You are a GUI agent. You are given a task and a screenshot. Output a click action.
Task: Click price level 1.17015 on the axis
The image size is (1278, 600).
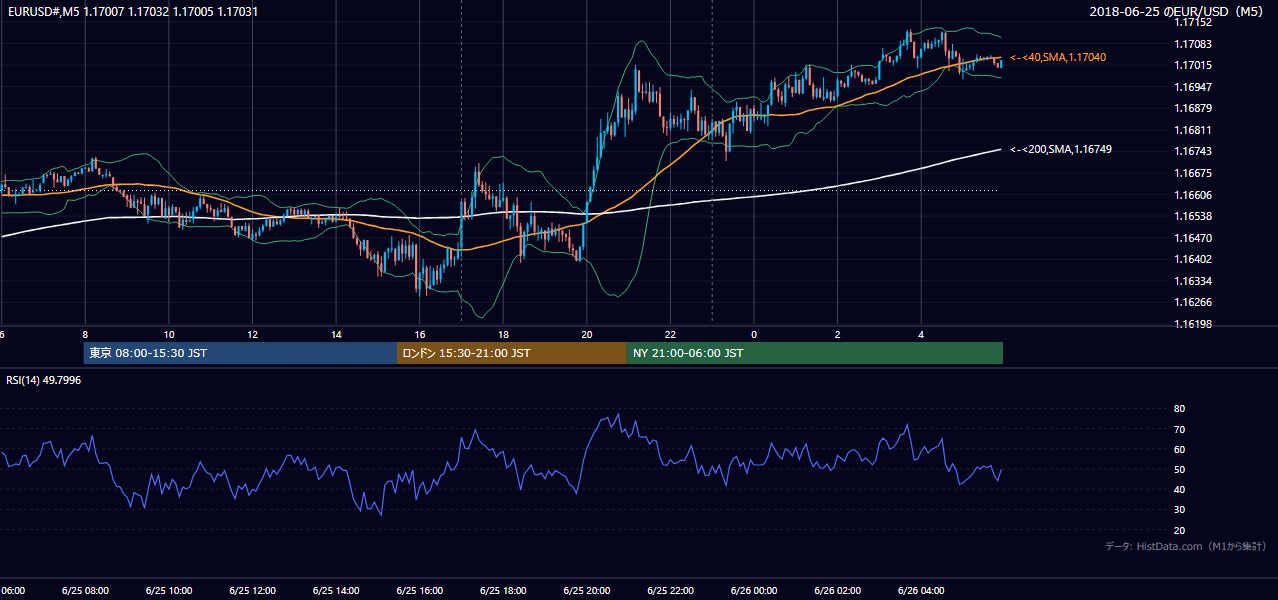point(1193,65)
